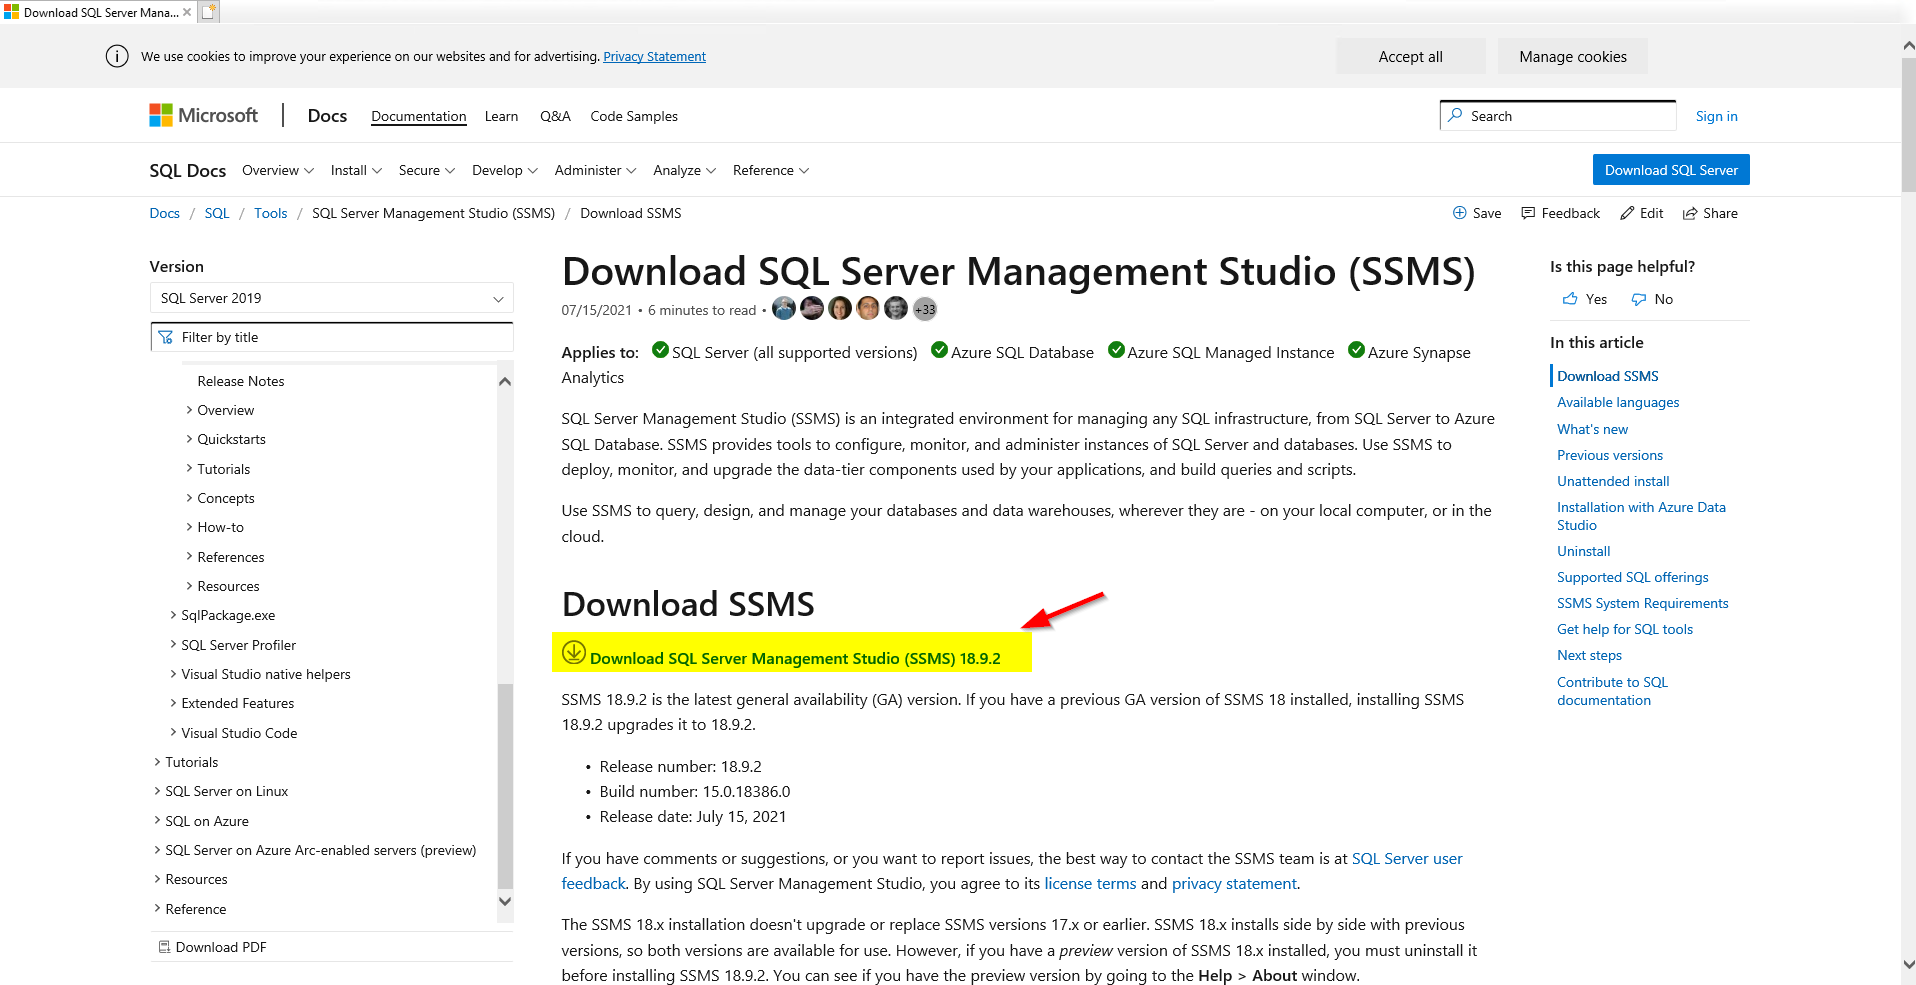Close the browser tab
Viewport: 1916px width, 985px height.
[x=187, y=12]
